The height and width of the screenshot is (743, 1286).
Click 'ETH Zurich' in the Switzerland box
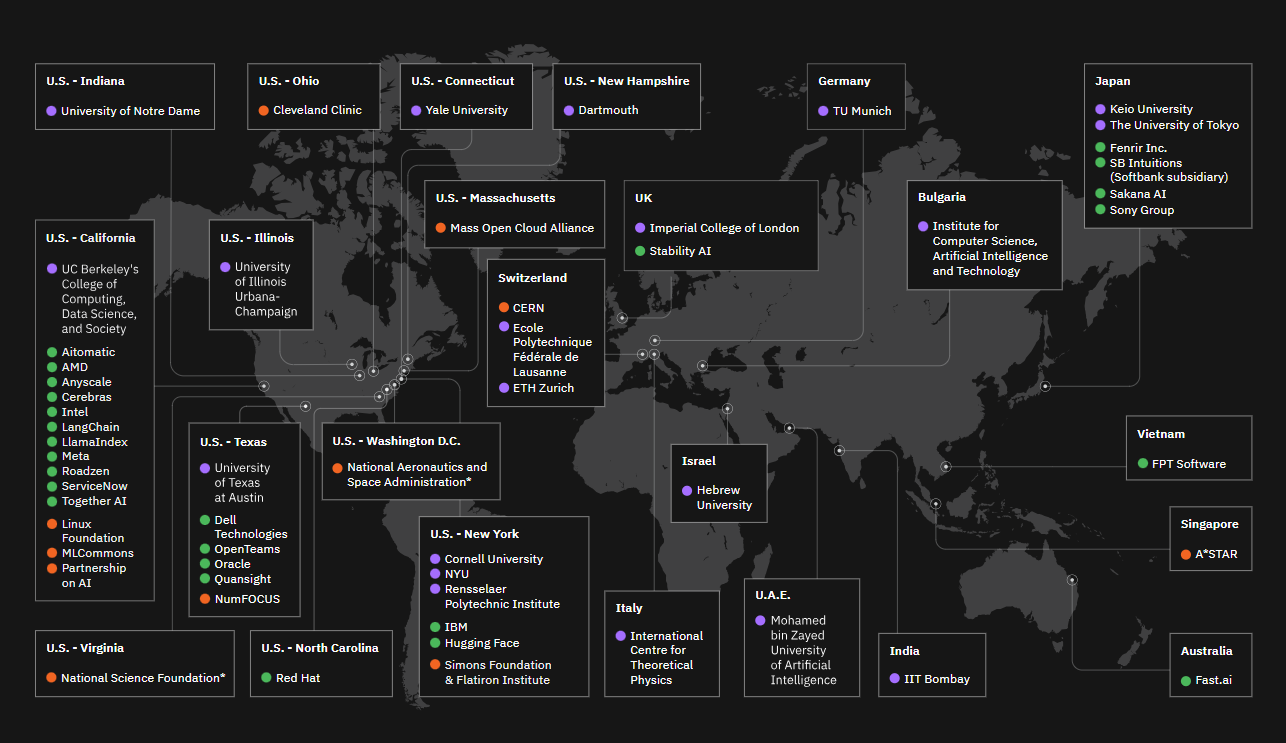543,388
